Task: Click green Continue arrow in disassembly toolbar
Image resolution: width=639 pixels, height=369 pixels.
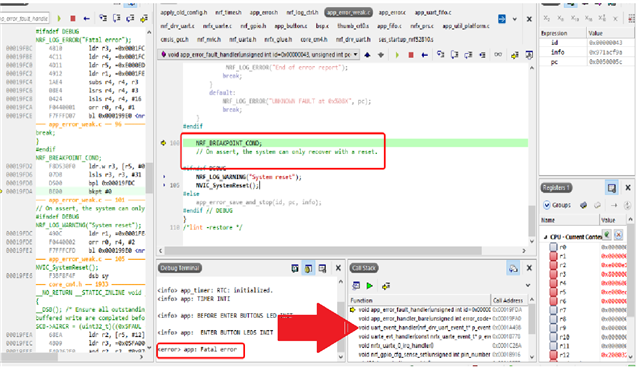Action: tap(59, 18)
